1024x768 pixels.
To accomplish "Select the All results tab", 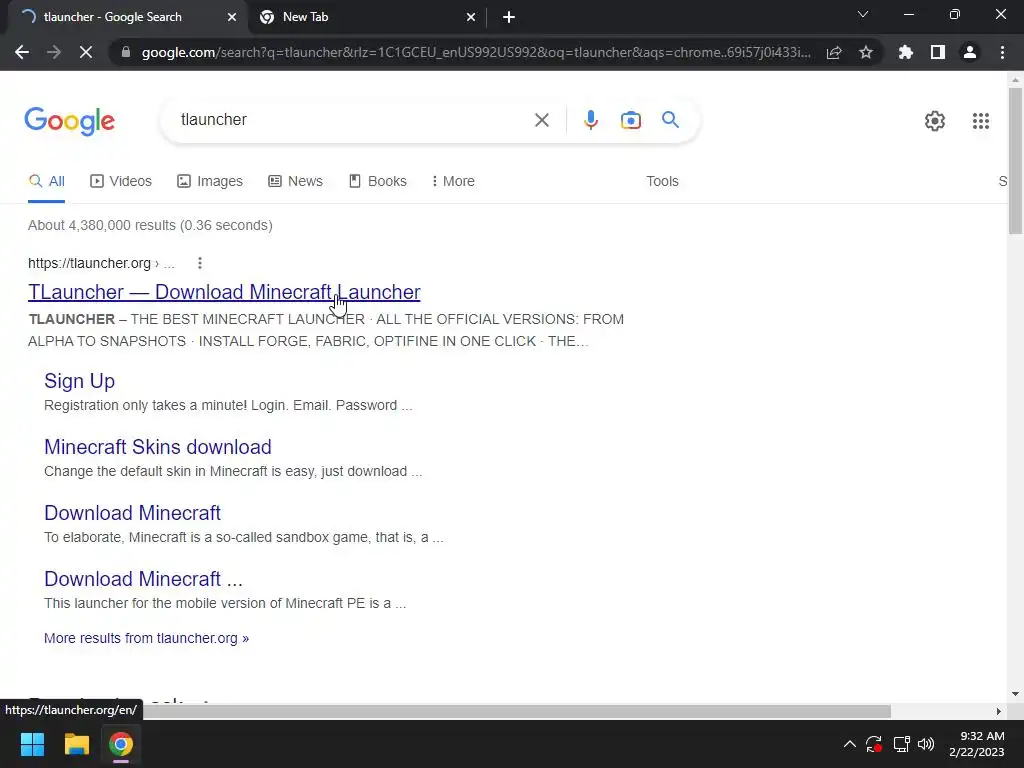I will pos(46,182).
